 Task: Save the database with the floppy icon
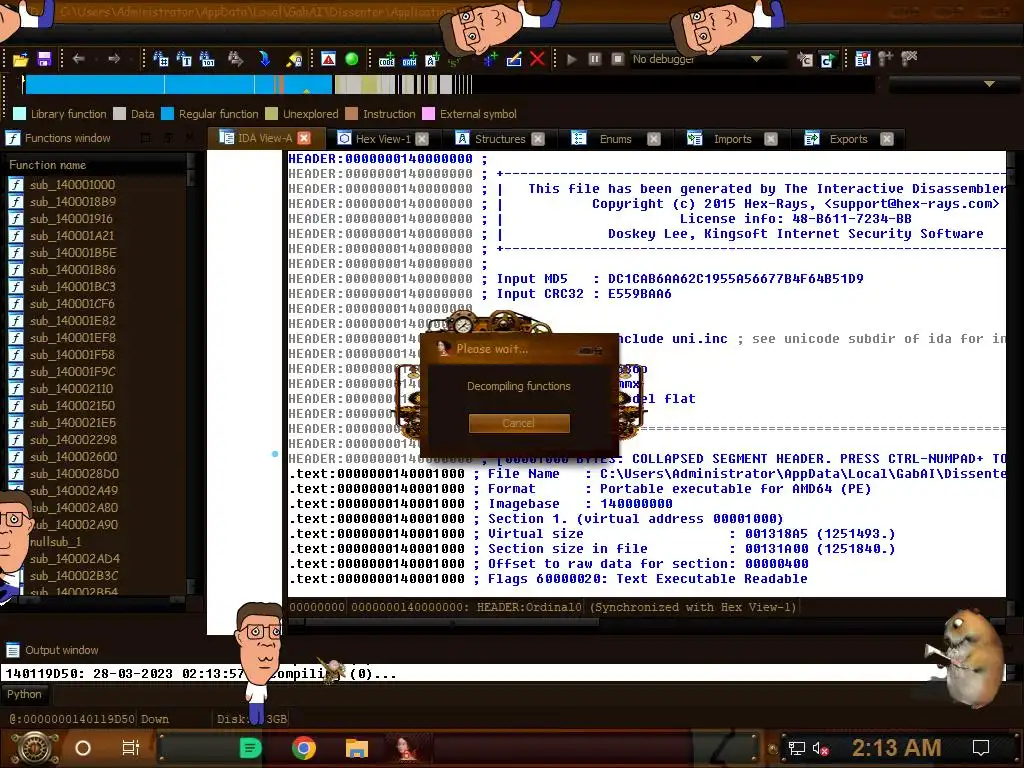pos(44,59)
